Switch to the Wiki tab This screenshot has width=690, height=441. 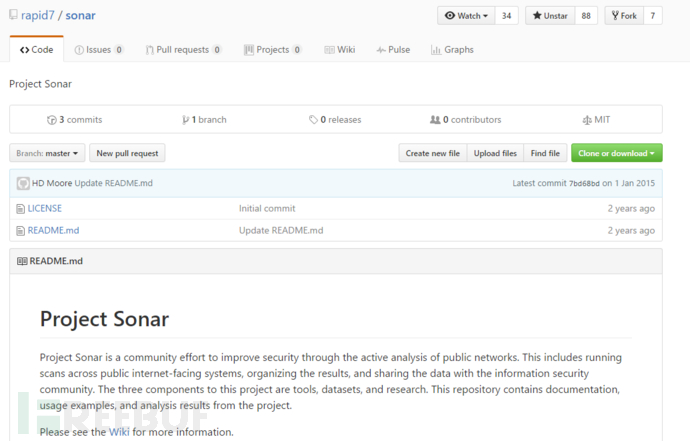click(x=340, y=50)
